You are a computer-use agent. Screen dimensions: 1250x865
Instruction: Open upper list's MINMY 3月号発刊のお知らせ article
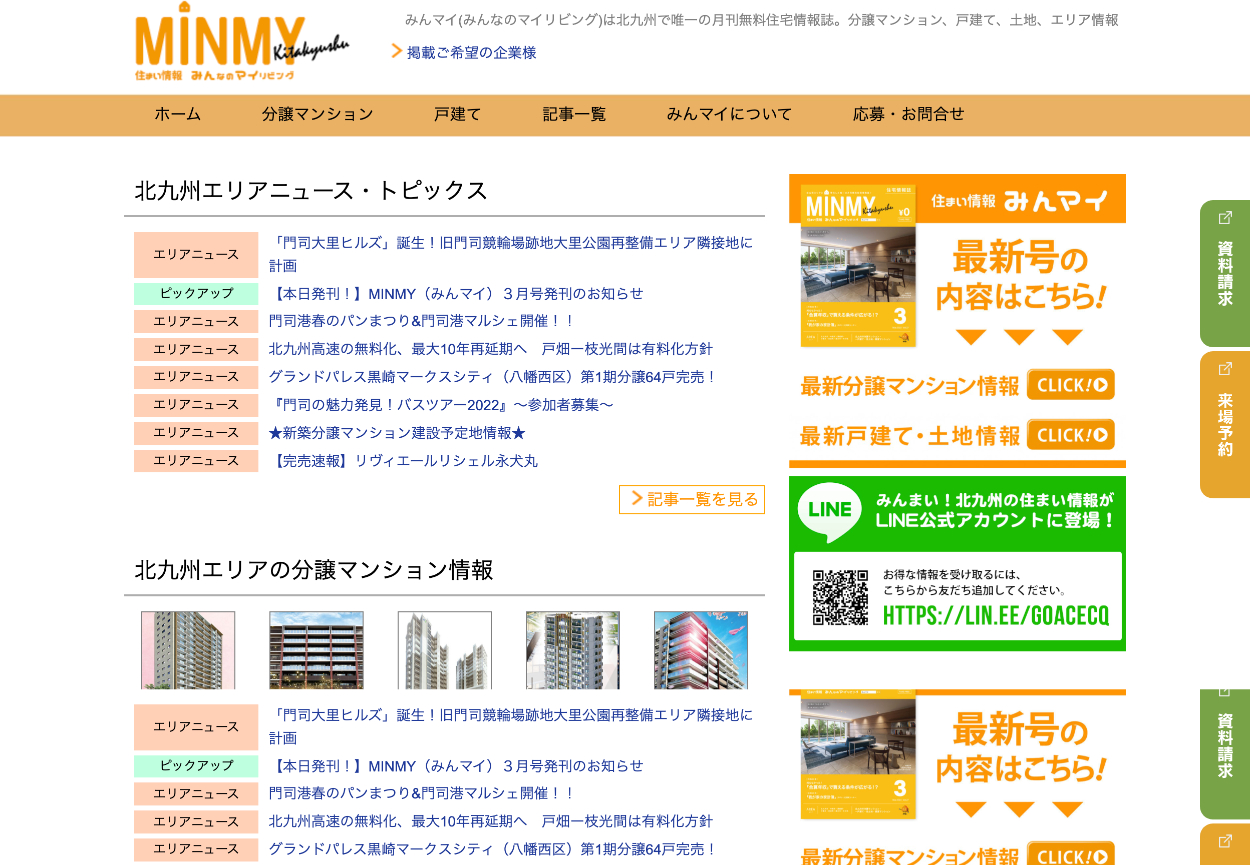coord(456,293)
